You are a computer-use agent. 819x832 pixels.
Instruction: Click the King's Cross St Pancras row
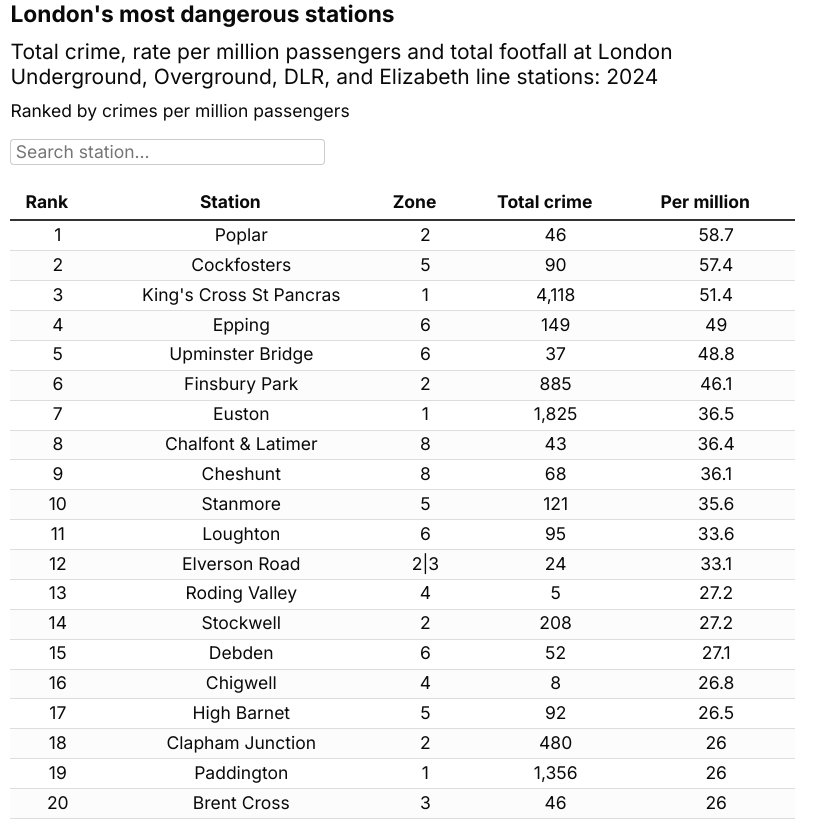coord(403,295)
